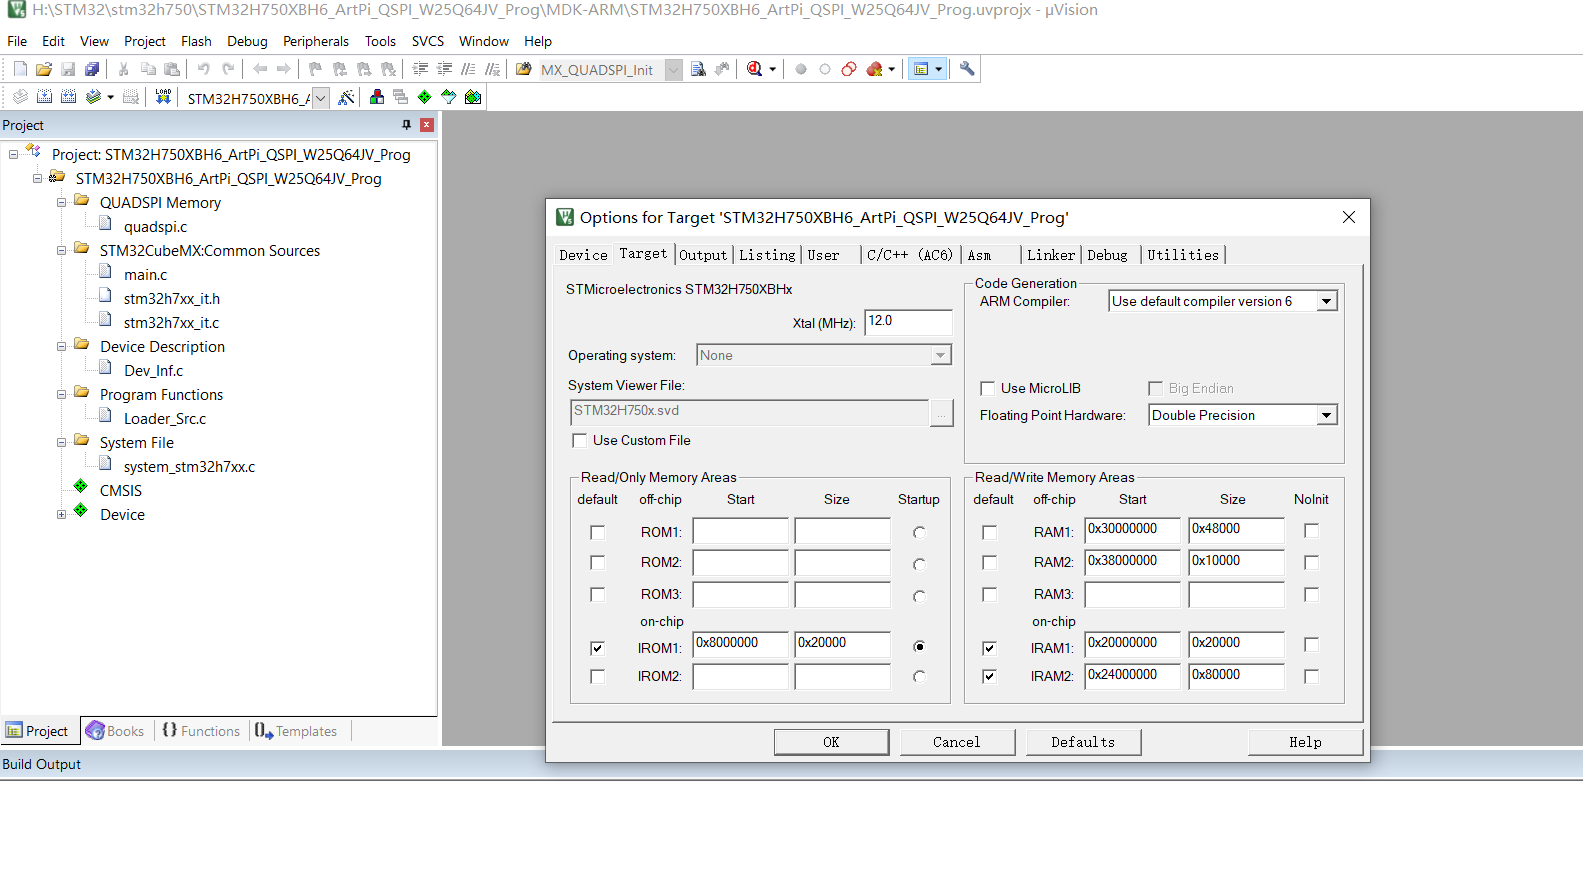Open the Flash menu
1583x884 pixels.
[x=196, y=41]
